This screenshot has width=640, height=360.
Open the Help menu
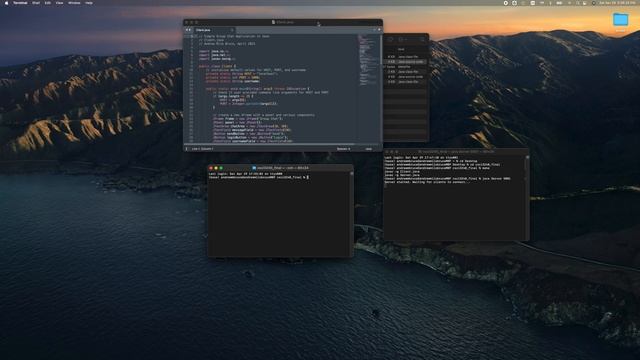coord(89,3)
